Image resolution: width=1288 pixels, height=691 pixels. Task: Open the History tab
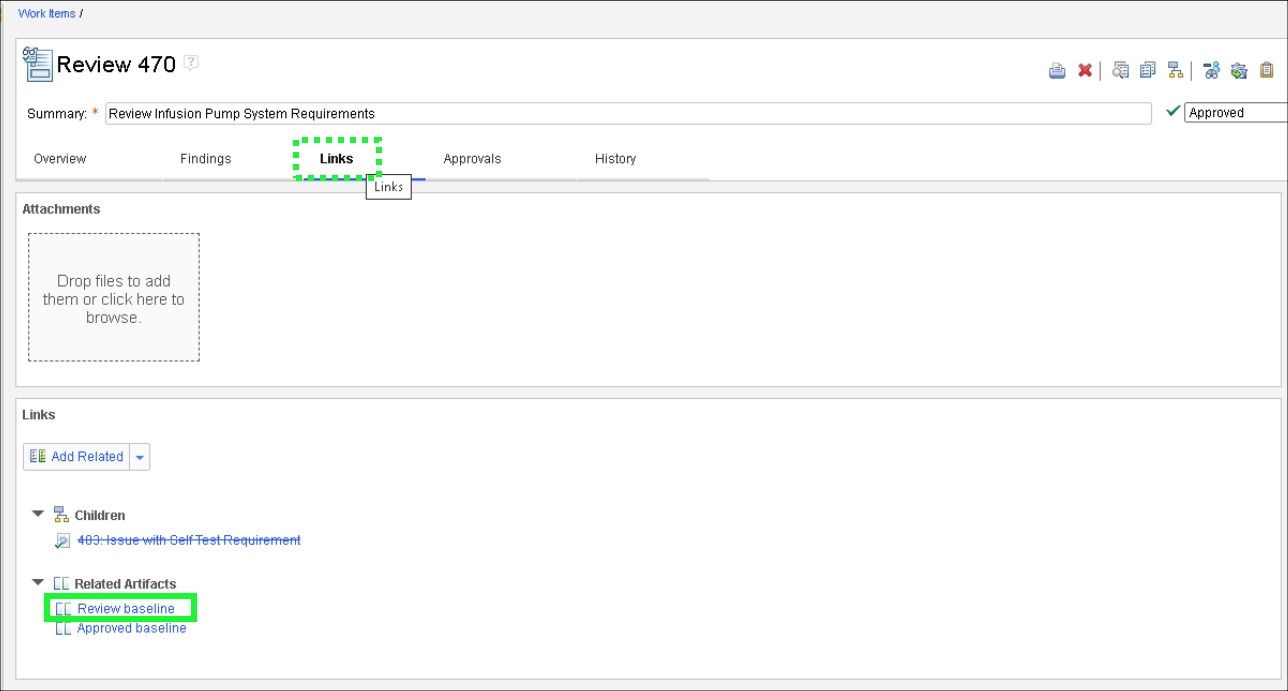[615, 159]
